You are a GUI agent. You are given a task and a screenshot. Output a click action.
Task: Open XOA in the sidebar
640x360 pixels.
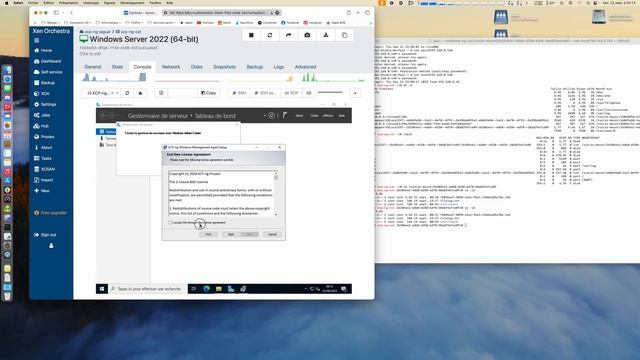[x=42, y=93]
